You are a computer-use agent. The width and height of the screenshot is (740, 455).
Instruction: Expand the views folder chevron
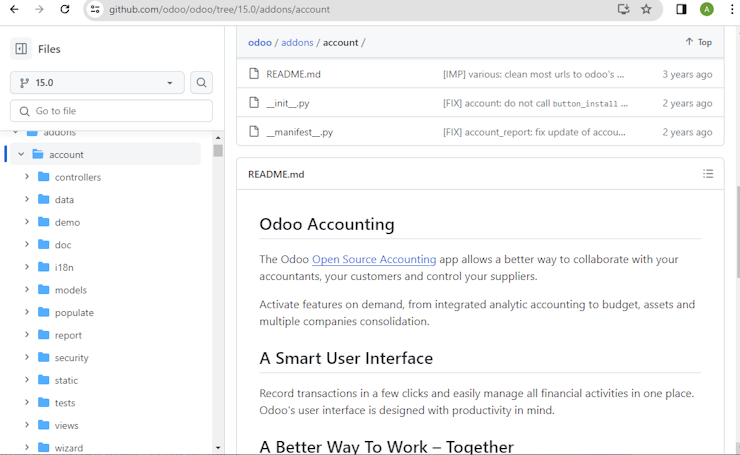pyautogui.click(x=27, y=425)
